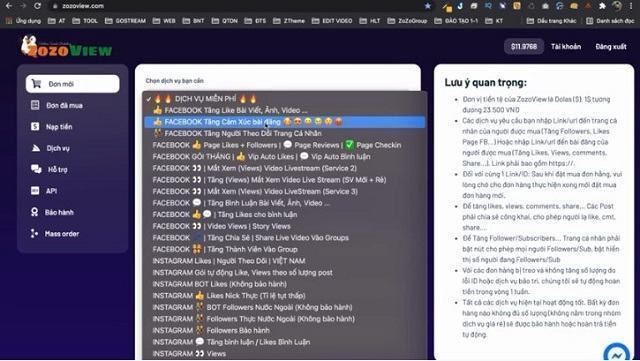Click the browser forward arrow
This screenshot has height=361, width=640.
(x=23, y=6)
